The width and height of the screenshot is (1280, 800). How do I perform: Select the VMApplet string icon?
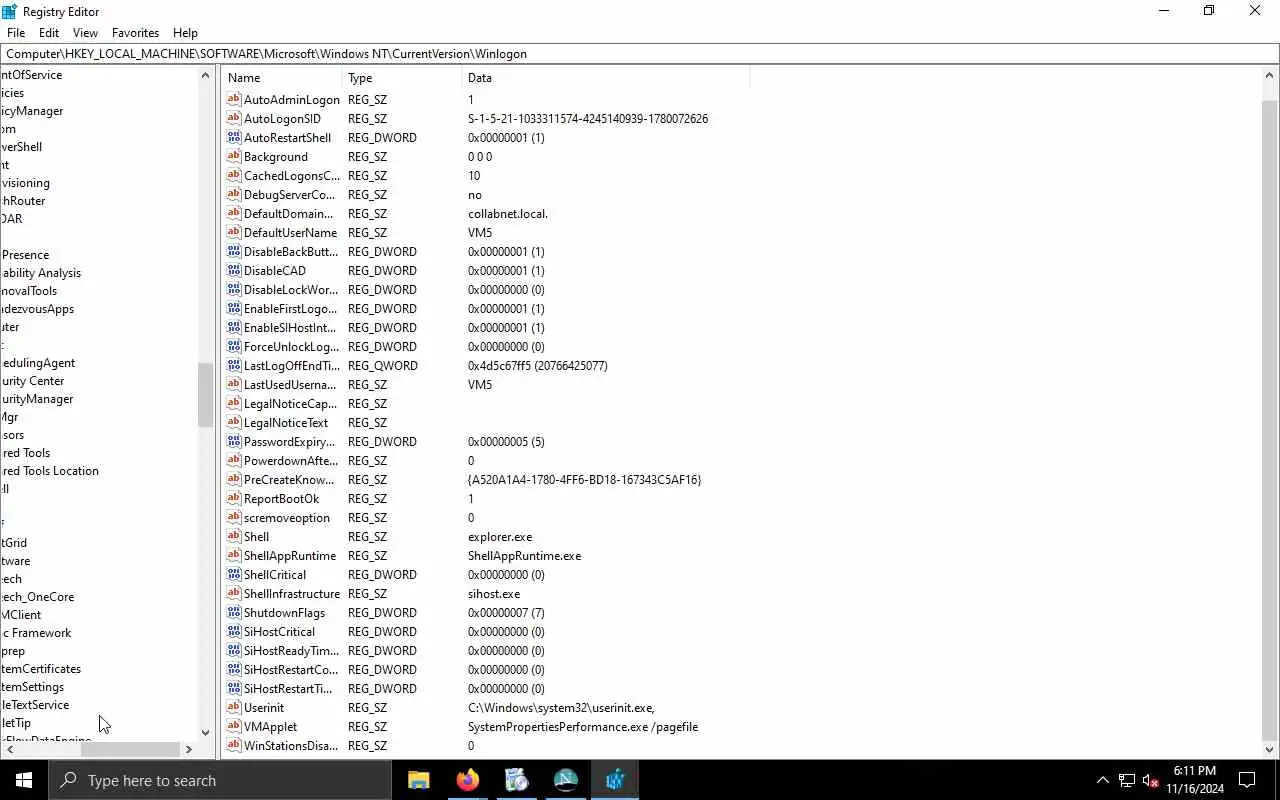pyautogui.click(x=234, y=726)
